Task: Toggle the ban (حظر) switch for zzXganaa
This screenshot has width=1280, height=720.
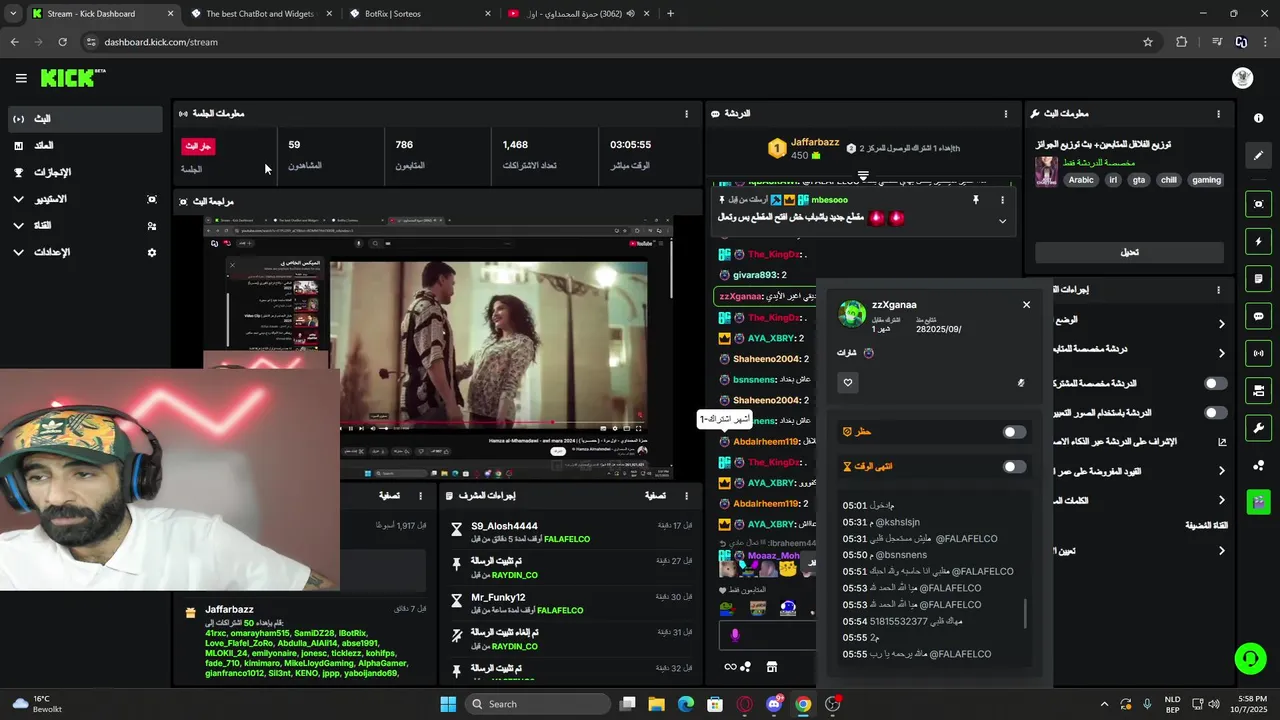Action: click(x=1014, y=432)
